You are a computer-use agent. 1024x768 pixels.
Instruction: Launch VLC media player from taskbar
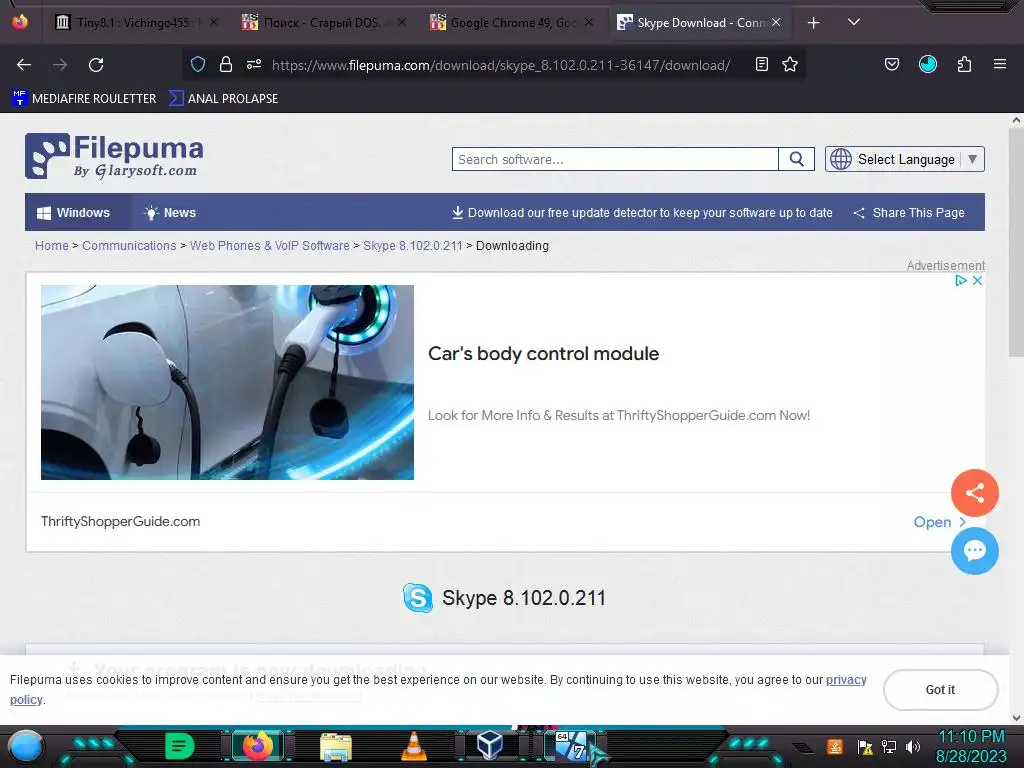[x=413, y=746]
